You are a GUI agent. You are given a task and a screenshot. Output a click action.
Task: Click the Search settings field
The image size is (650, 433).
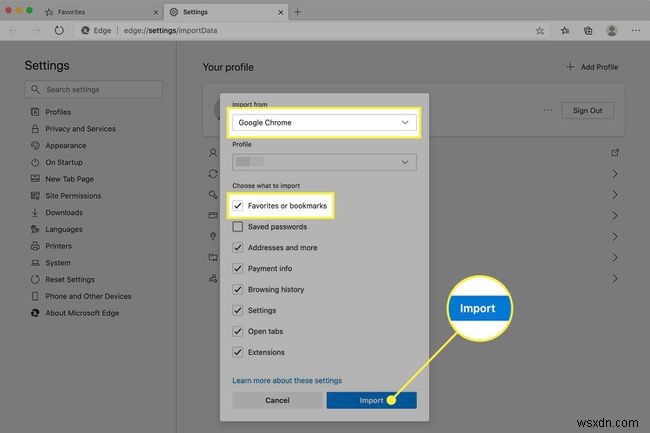94,90
